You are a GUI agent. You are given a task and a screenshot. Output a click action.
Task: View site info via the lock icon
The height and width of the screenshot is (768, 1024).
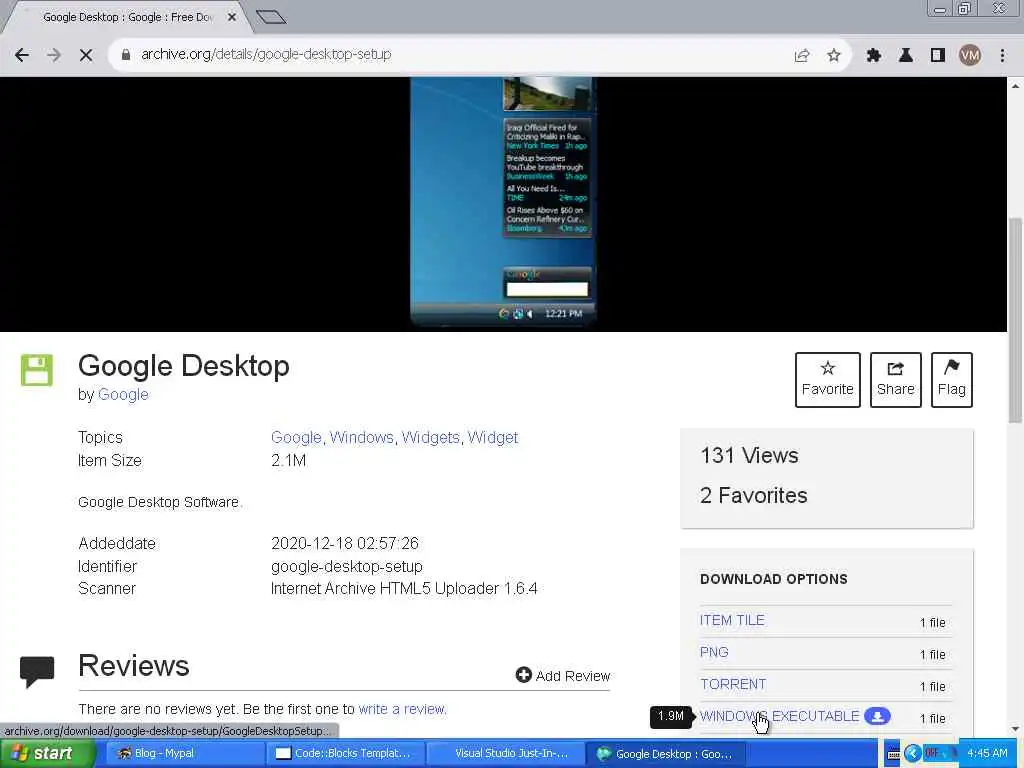[x=126, y=55]
